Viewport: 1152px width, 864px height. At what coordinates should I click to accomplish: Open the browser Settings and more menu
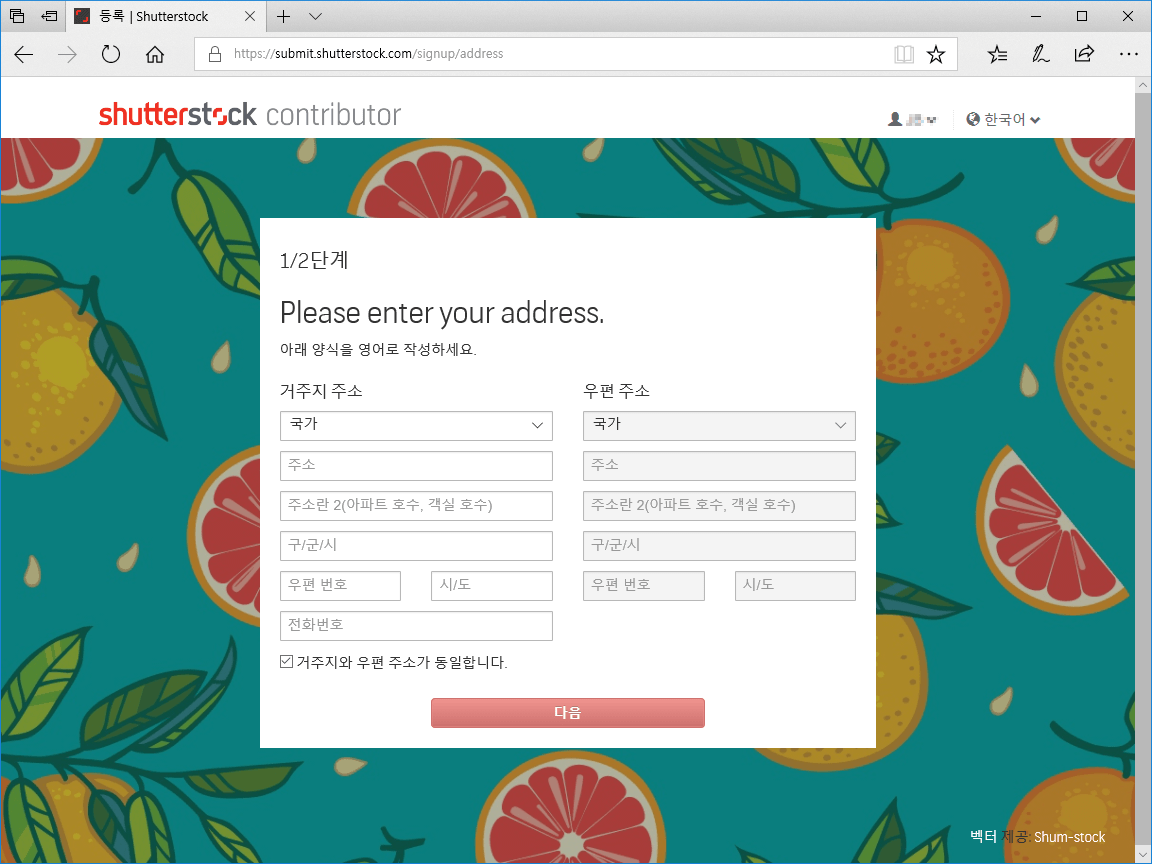[1128, 54]
